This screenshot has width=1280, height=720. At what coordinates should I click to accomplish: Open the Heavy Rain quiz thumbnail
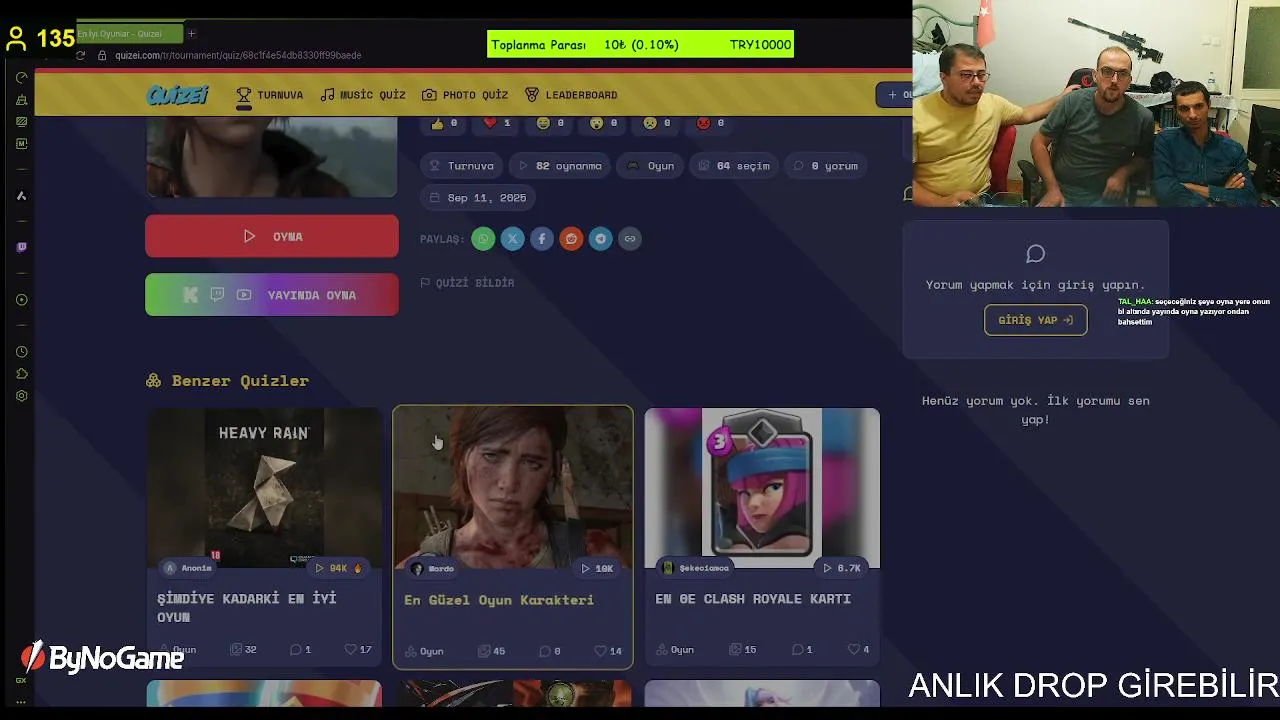point(264,487)
